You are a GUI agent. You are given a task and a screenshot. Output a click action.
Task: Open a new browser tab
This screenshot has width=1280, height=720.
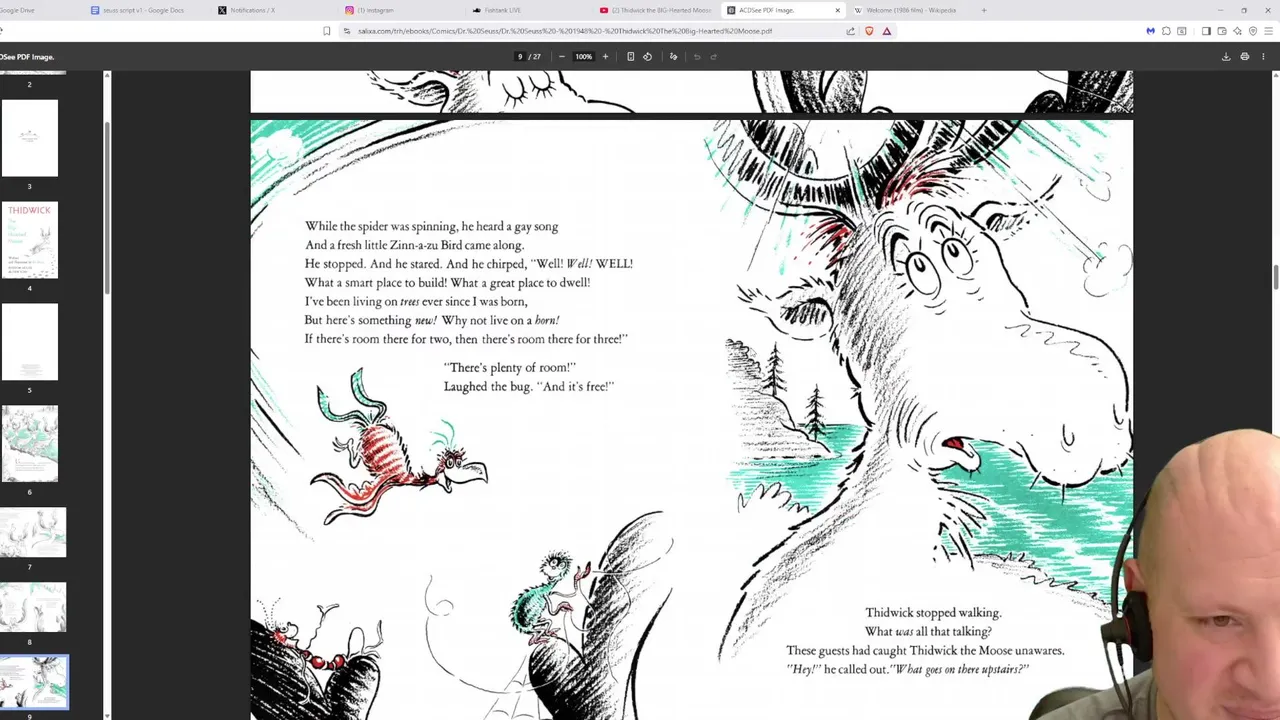point(984,10)
